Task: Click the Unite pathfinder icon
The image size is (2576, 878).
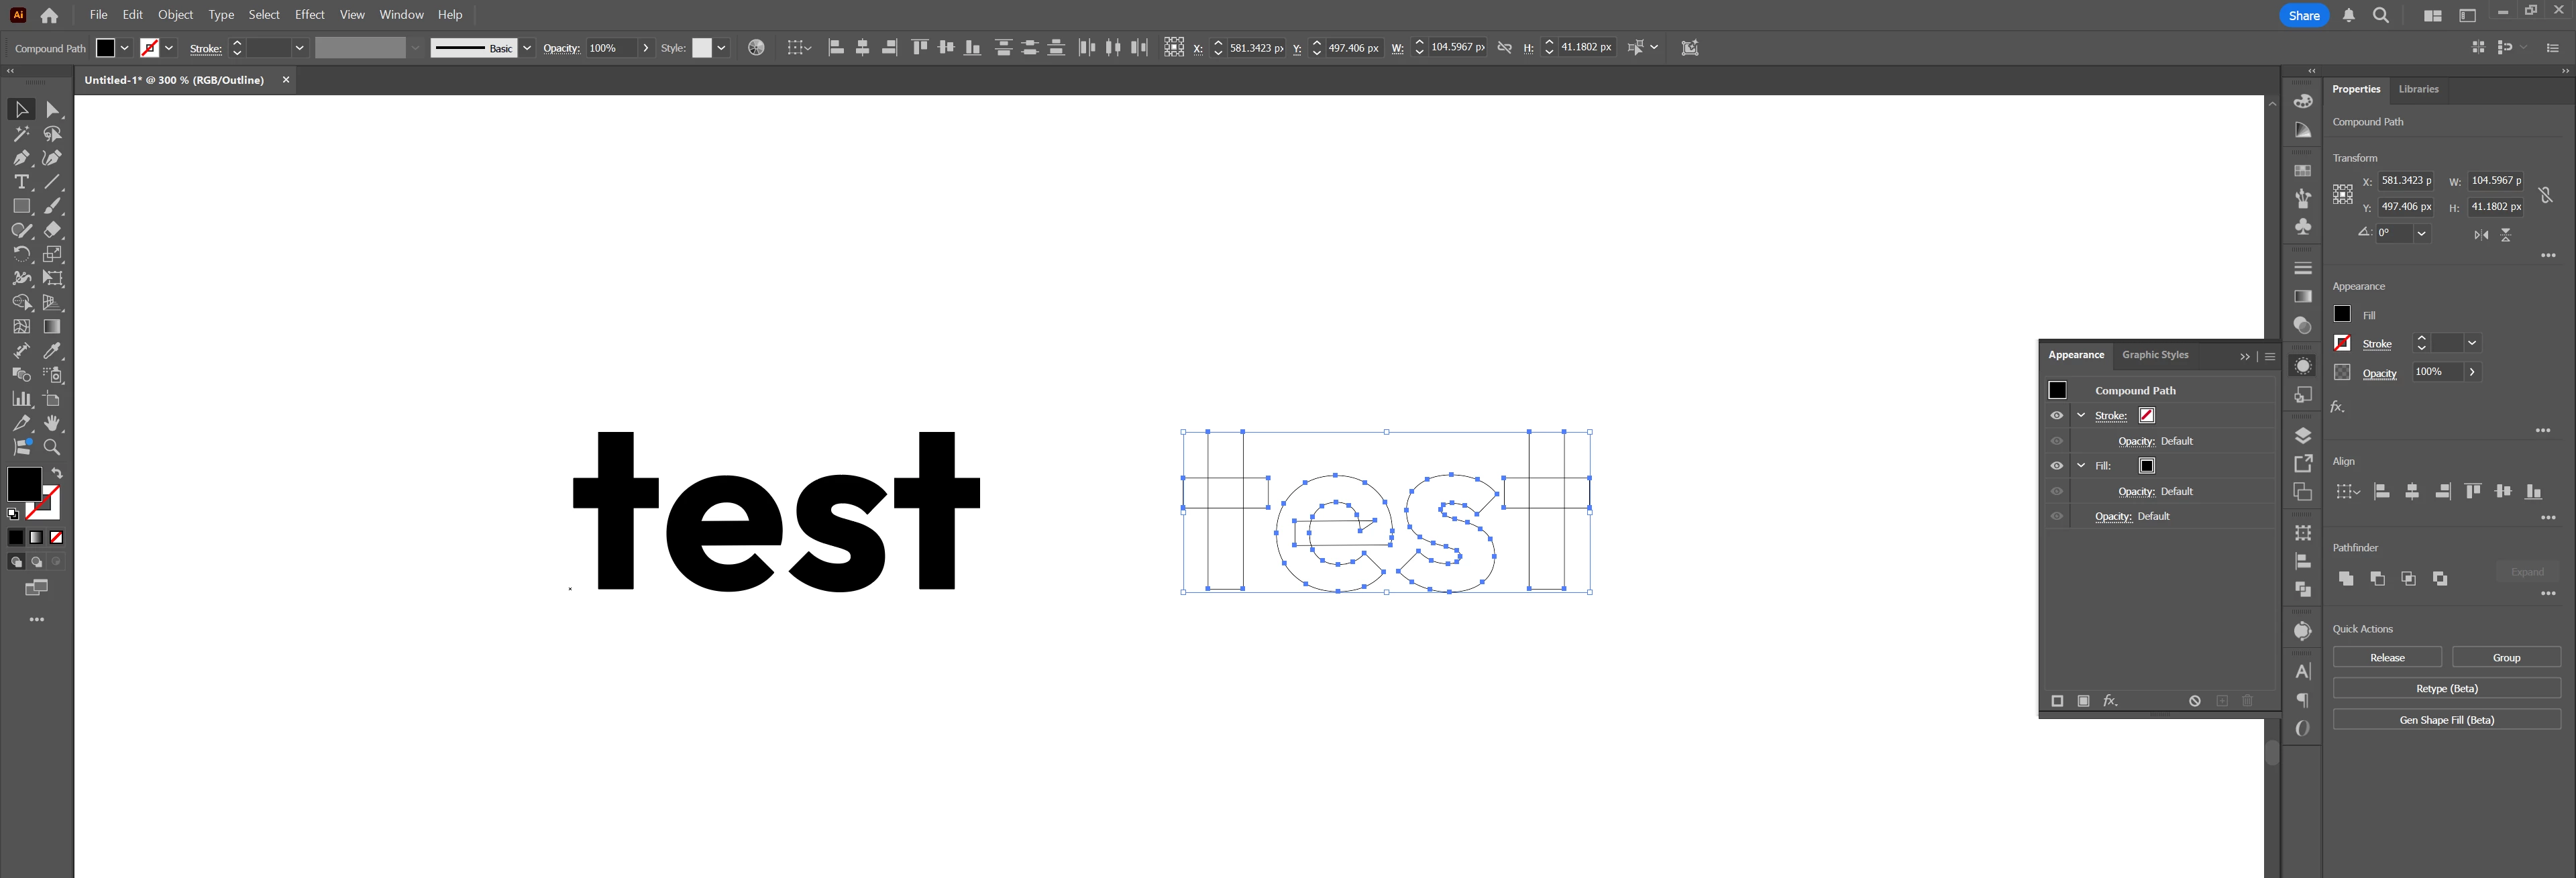Action: coord(2346,578)
